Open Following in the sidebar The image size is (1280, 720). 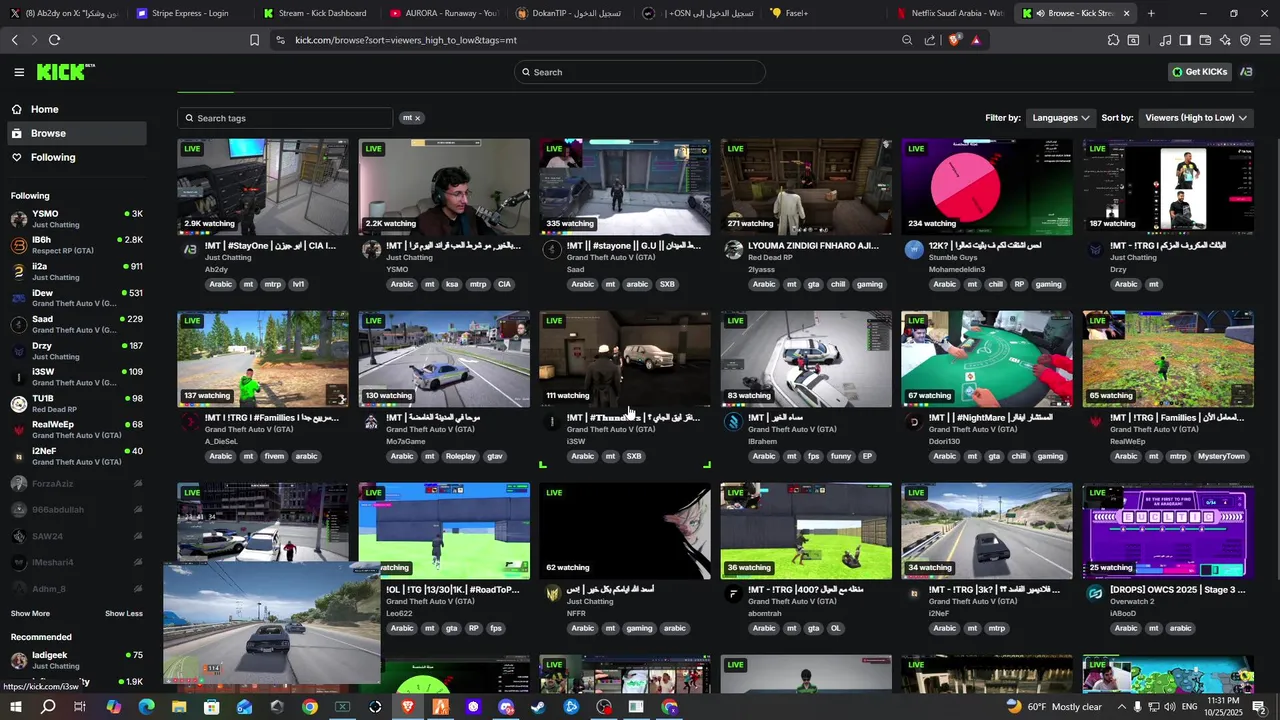click(76, 157)
